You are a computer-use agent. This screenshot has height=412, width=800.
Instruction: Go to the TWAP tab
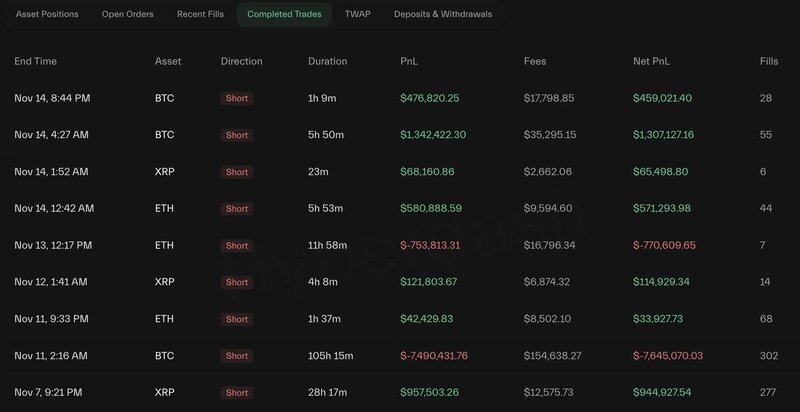pyautogui.click(x=357, y=15)
